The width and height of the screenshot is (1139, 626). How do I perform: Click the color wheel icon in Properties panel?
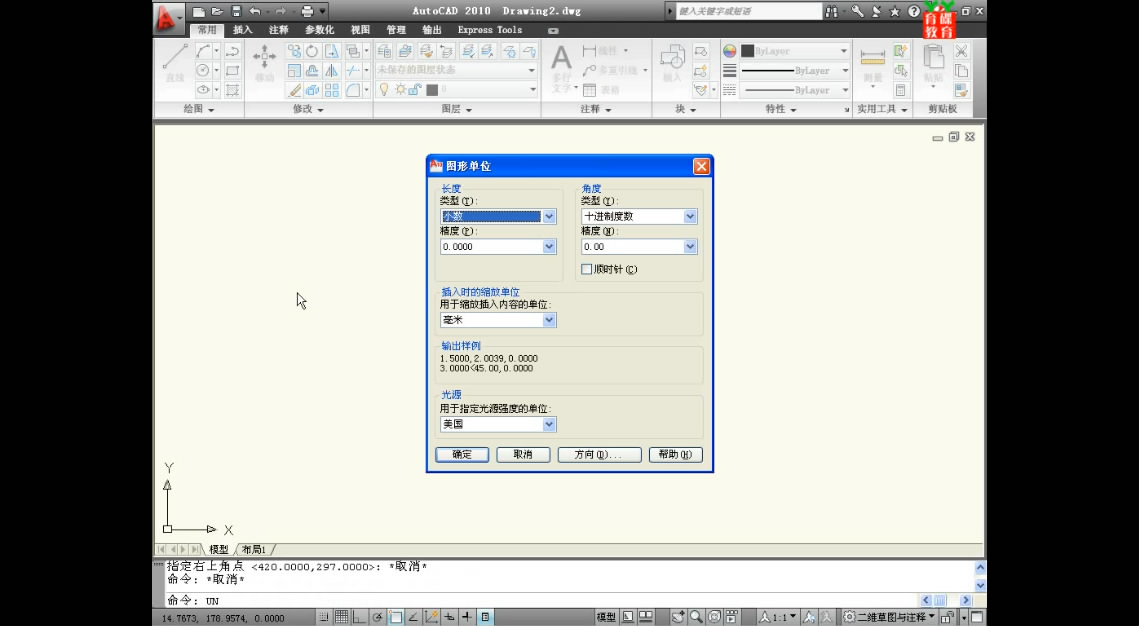click(x=729, y=51)
